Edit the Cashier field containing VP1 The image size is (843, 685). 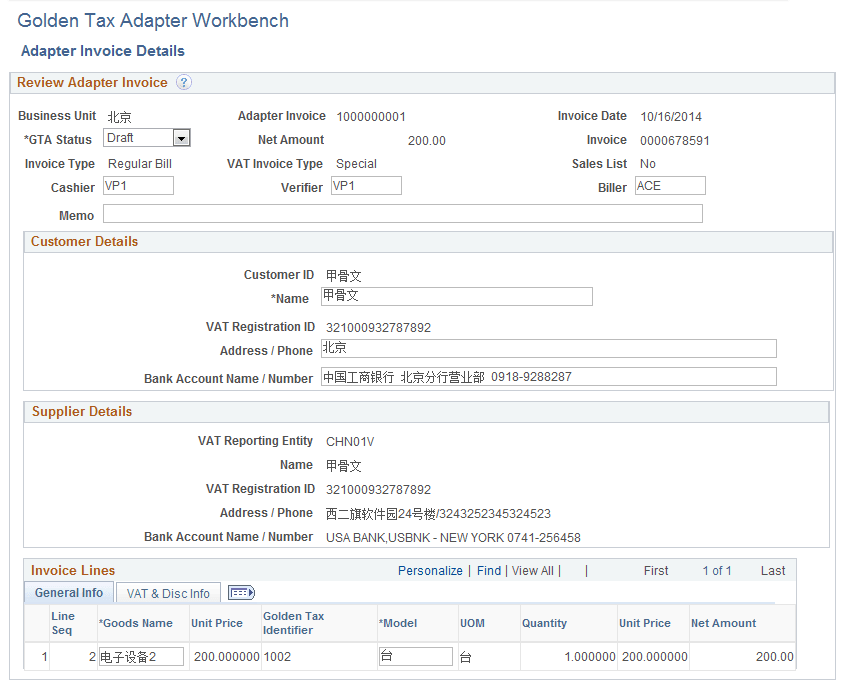click(x=136, y=186)
